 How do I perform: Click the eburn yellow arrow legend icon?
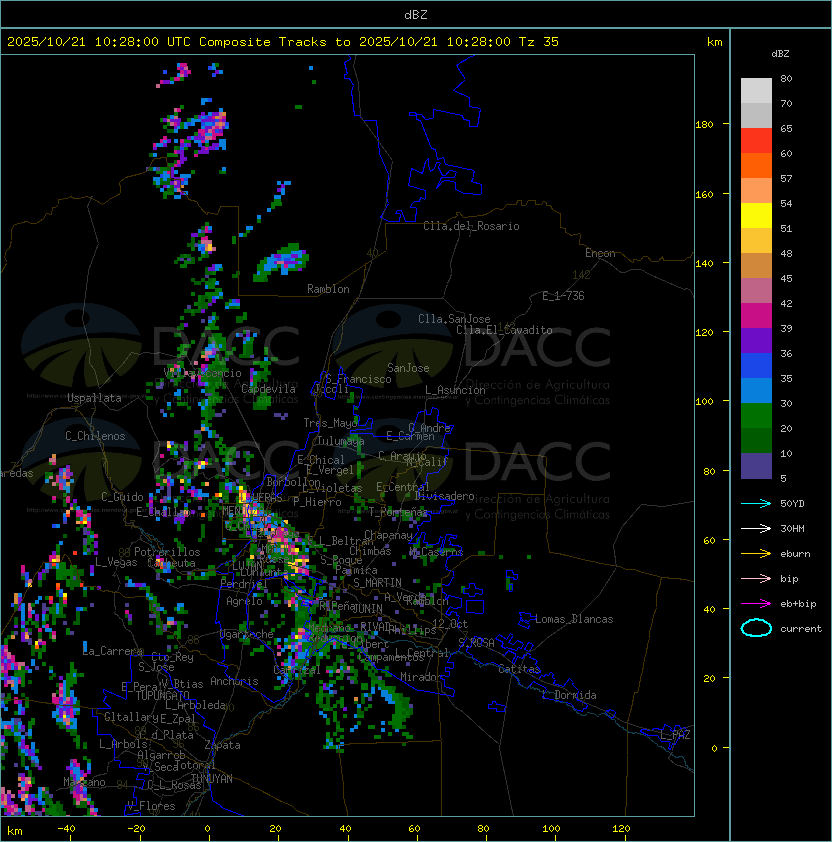click(756, 554)
